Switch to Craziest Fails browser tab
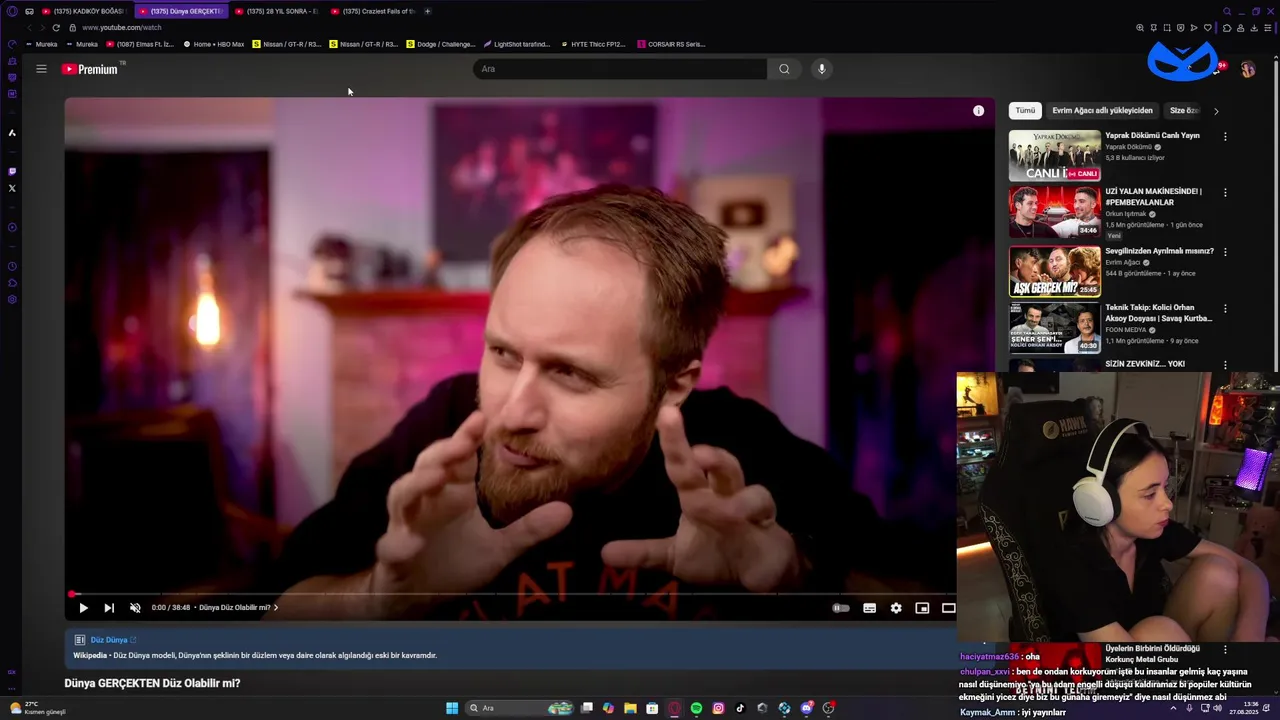 click(x=372, y=11)
